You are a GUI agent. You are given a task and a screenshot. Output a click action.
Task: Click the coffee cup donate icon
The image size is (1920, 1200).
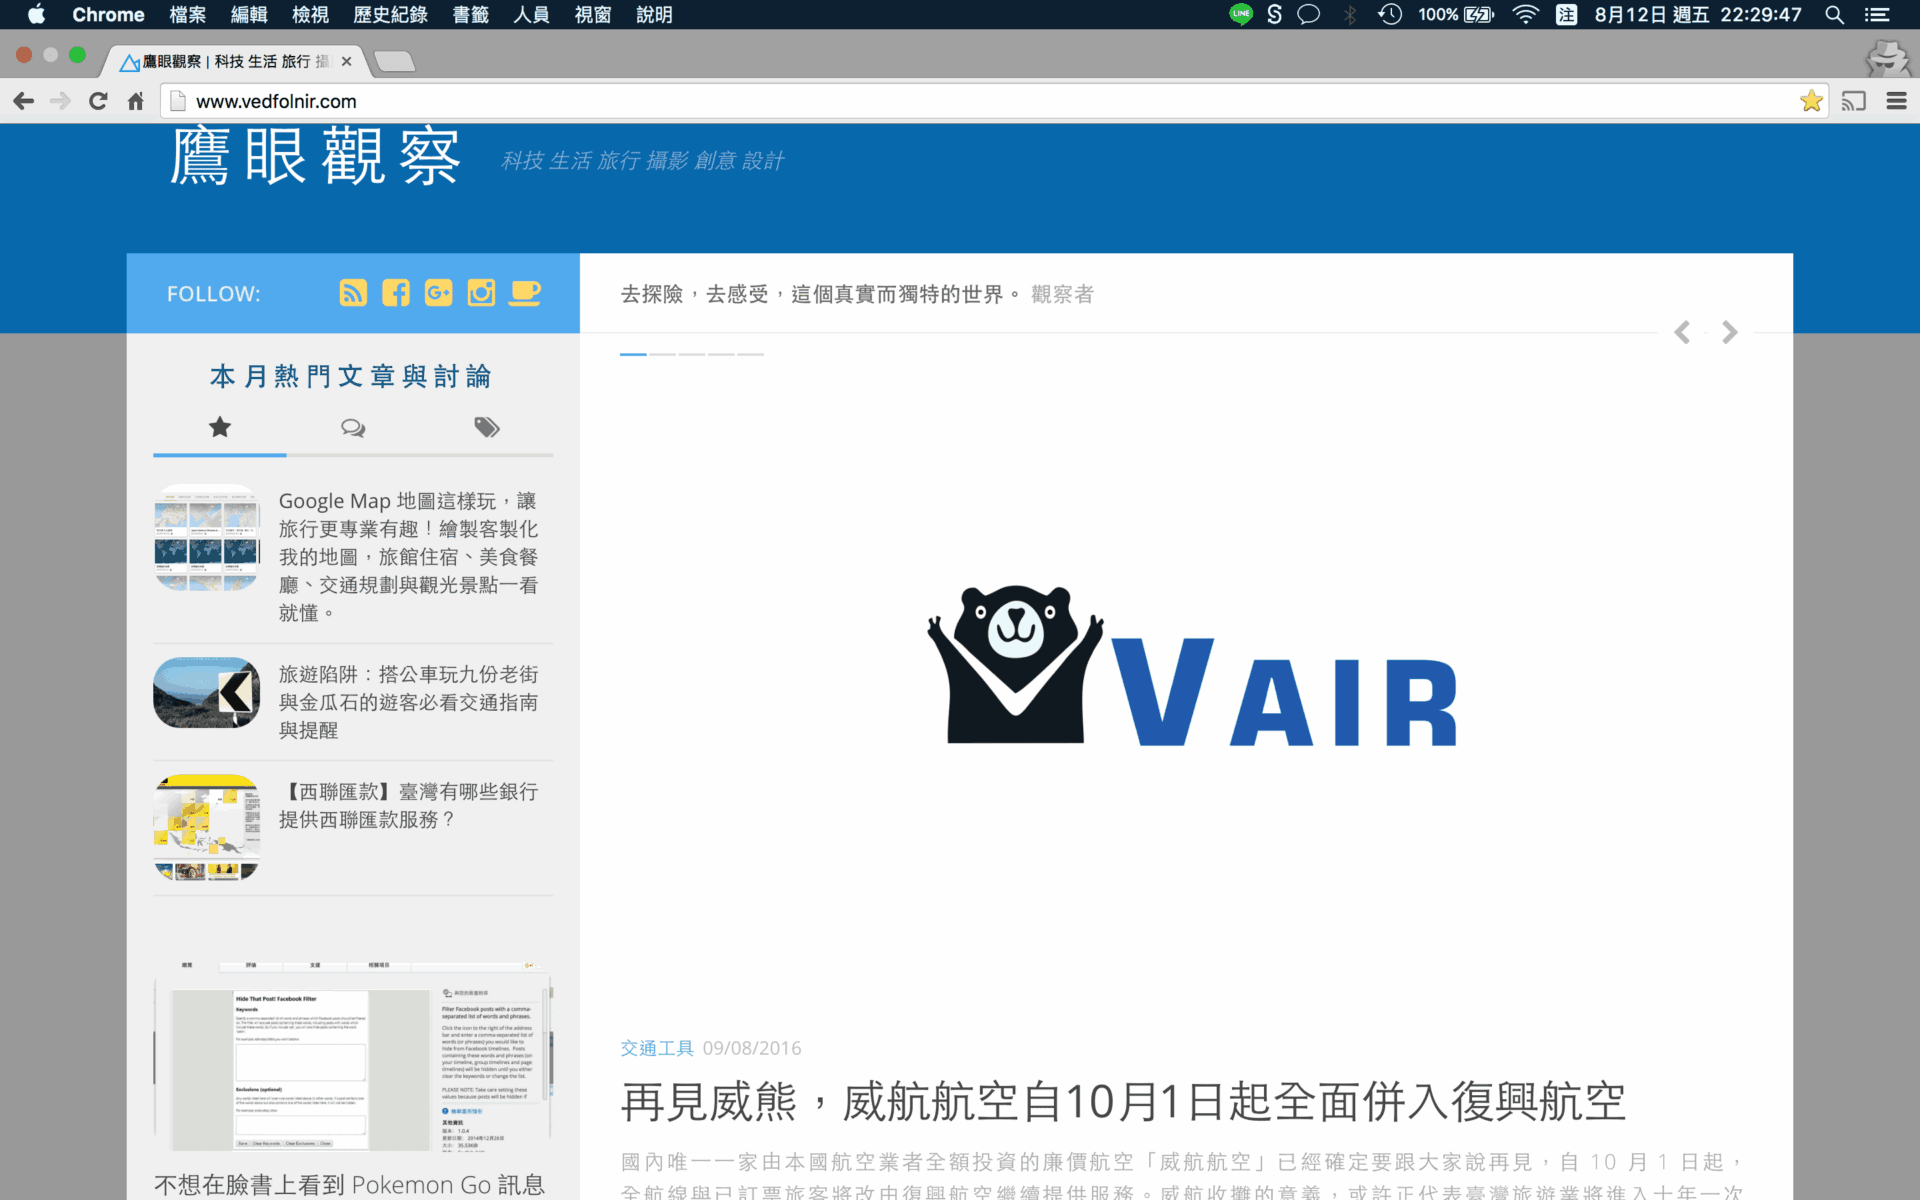coord(525,293)
